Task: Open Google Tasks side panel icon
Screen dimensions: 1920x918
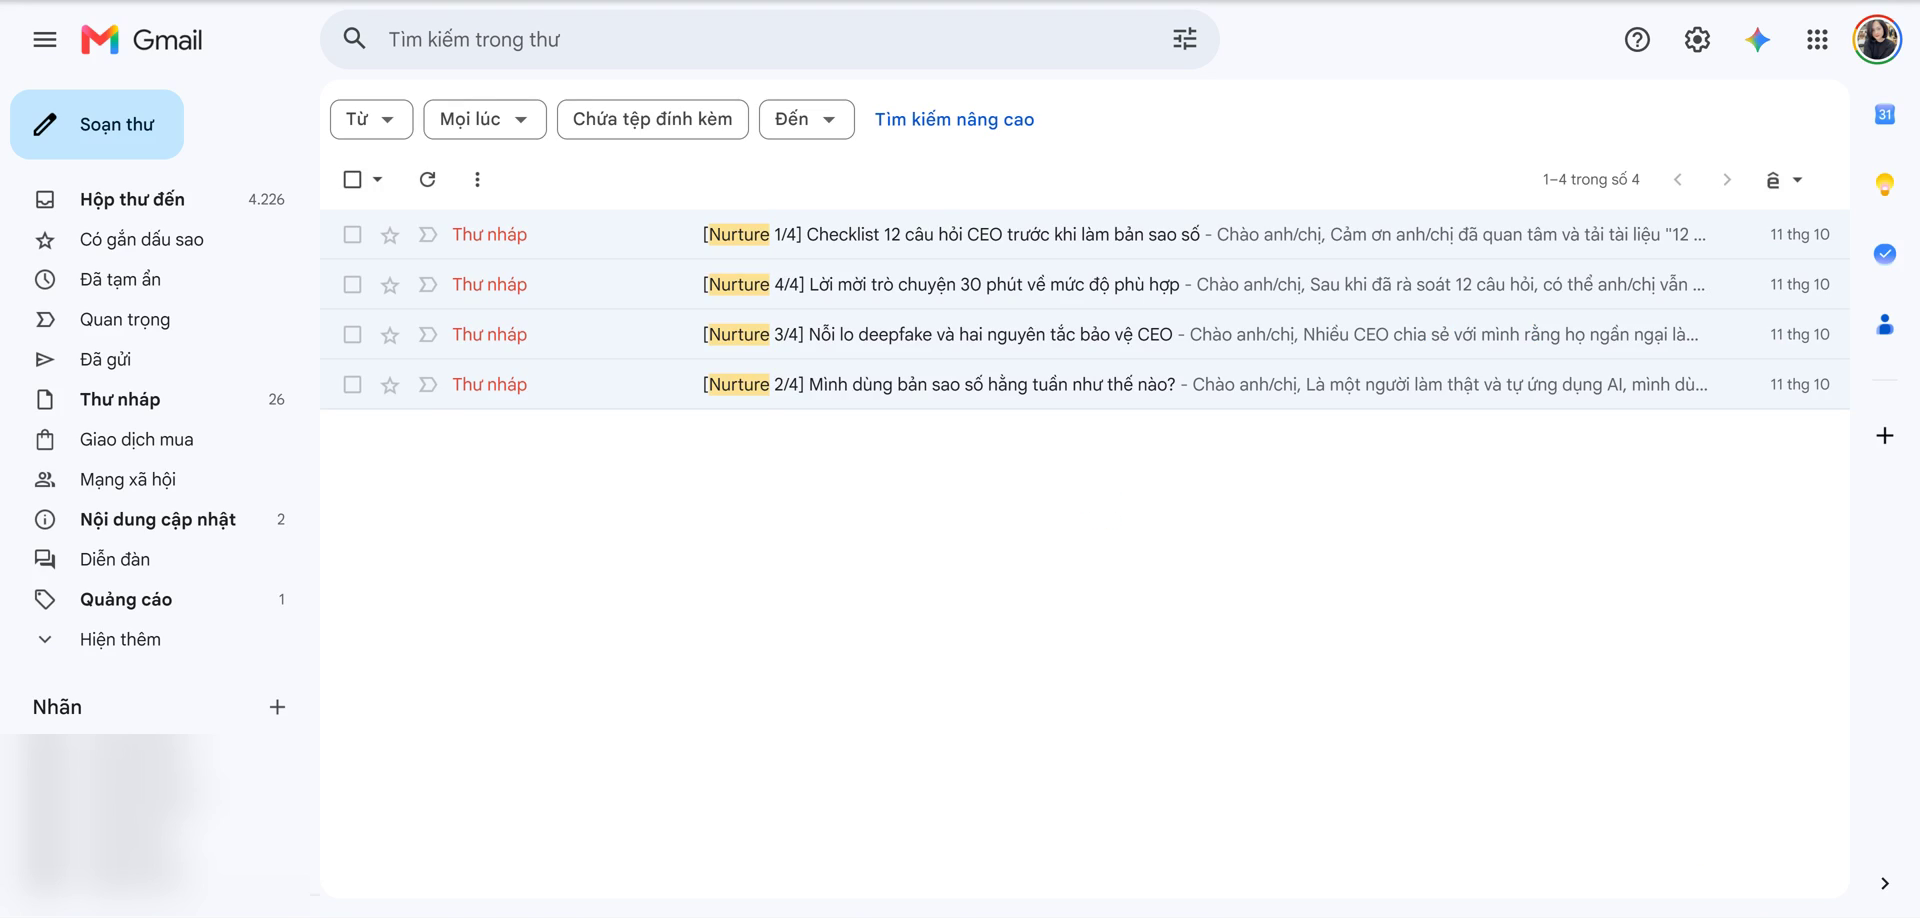Action: coord(1885,254)
